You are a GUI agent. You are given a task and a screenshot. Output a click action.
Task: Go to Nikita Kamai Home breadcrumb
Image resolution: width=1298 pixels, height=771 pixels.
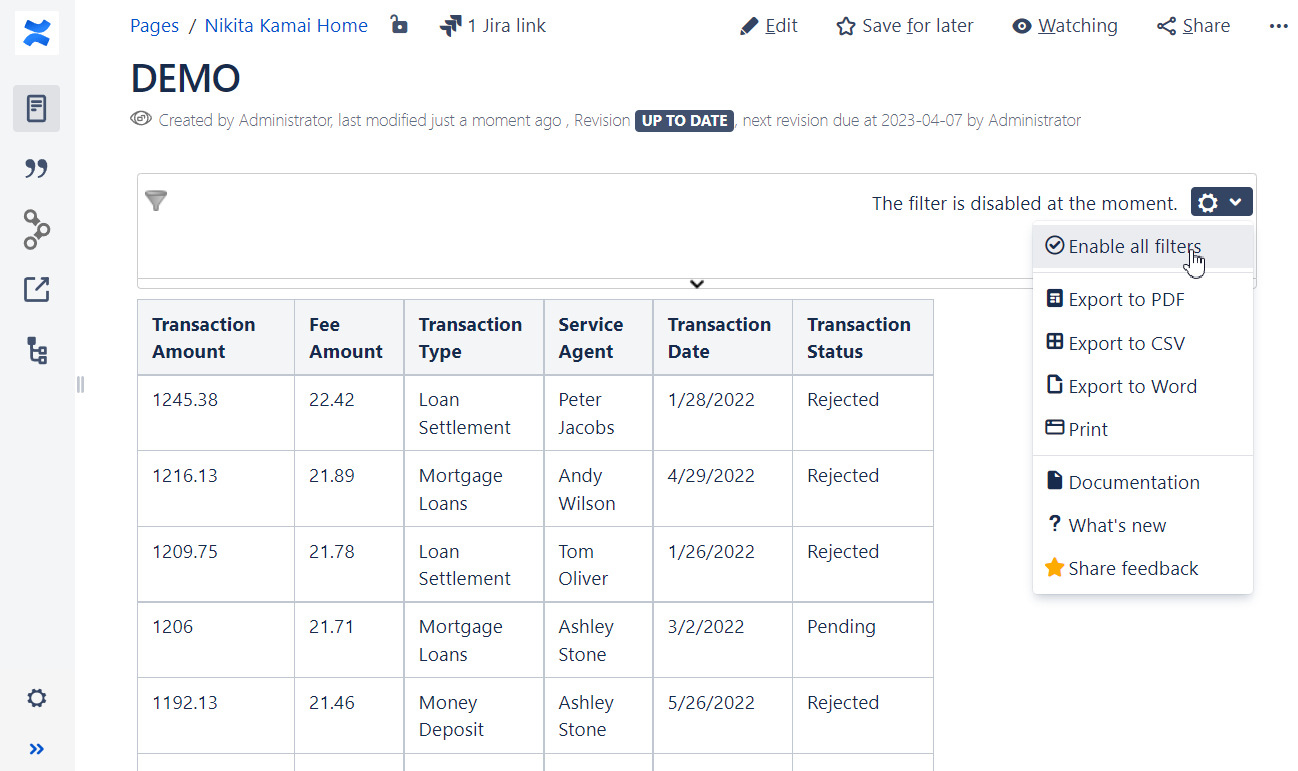(x=286, y=26)
